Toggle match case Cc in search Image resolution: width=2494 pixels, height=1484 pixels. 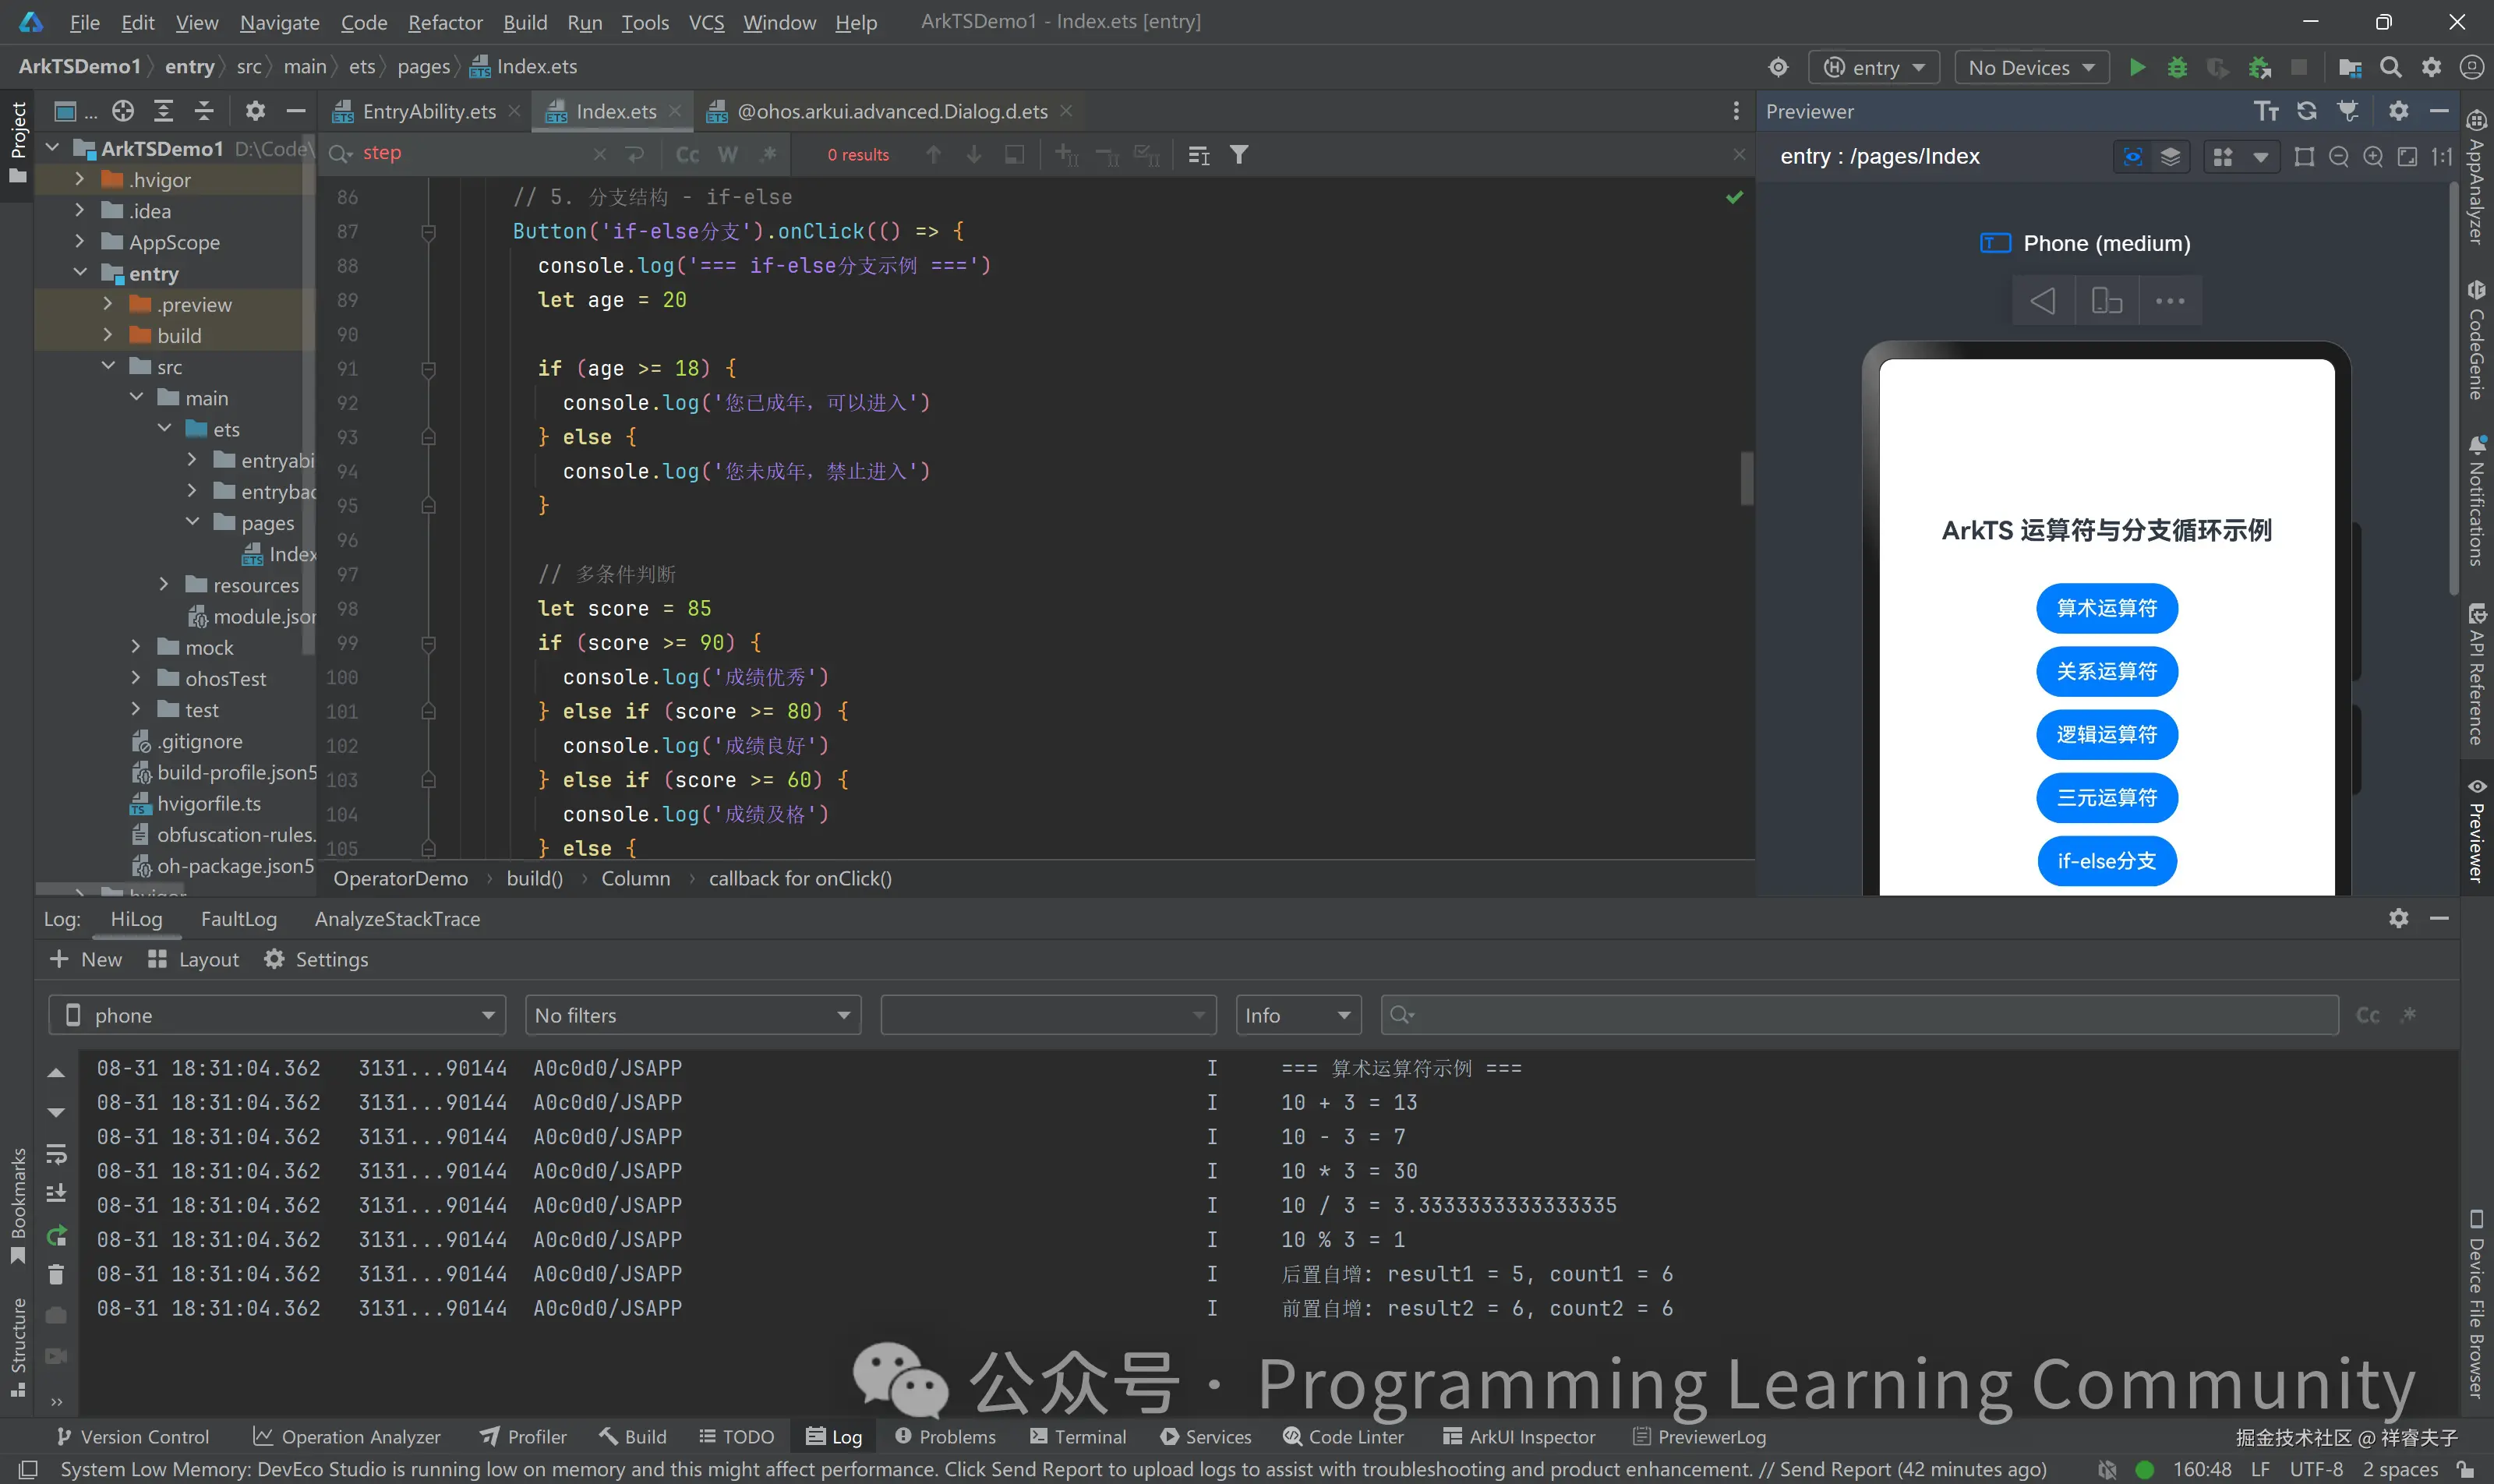click(687, 155)
